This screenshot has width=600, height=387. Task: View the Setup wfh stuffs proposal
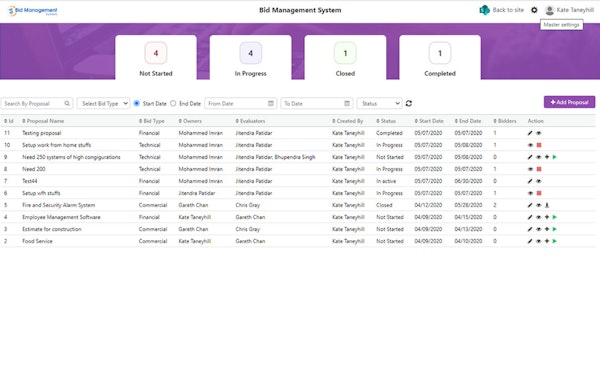click(530, 193)
